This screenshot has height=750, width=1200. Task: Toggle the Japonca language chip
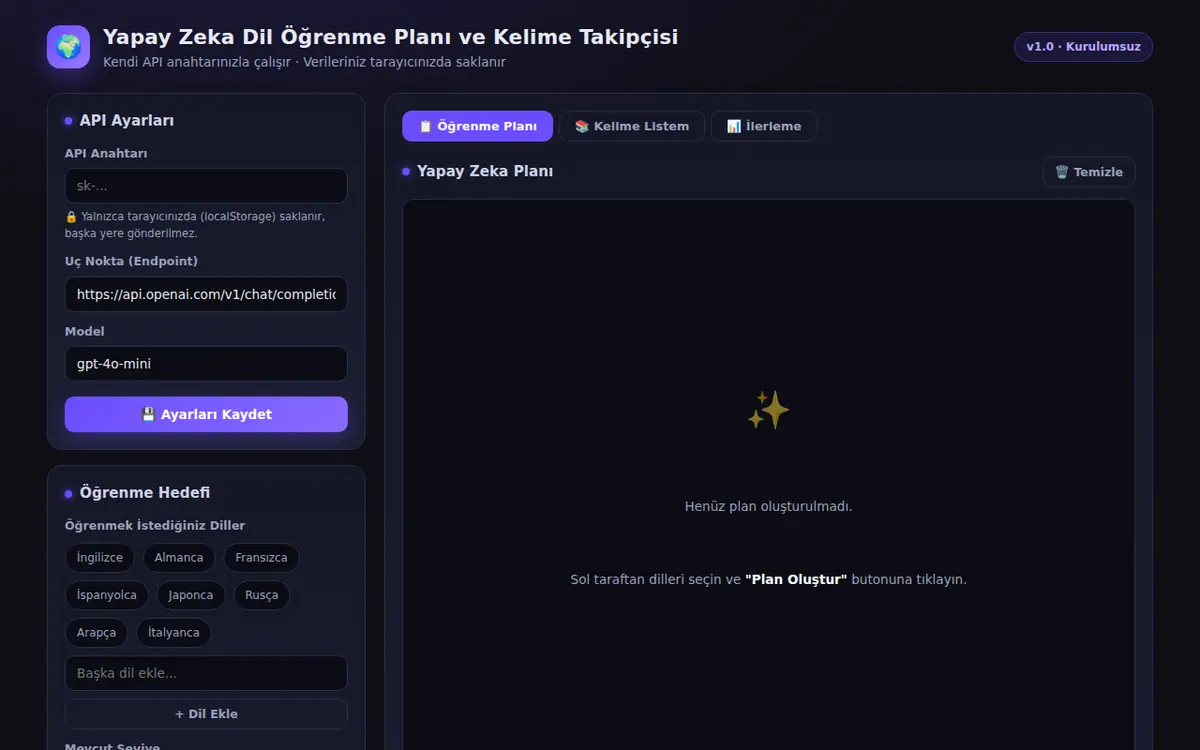[x=191, y=595]
